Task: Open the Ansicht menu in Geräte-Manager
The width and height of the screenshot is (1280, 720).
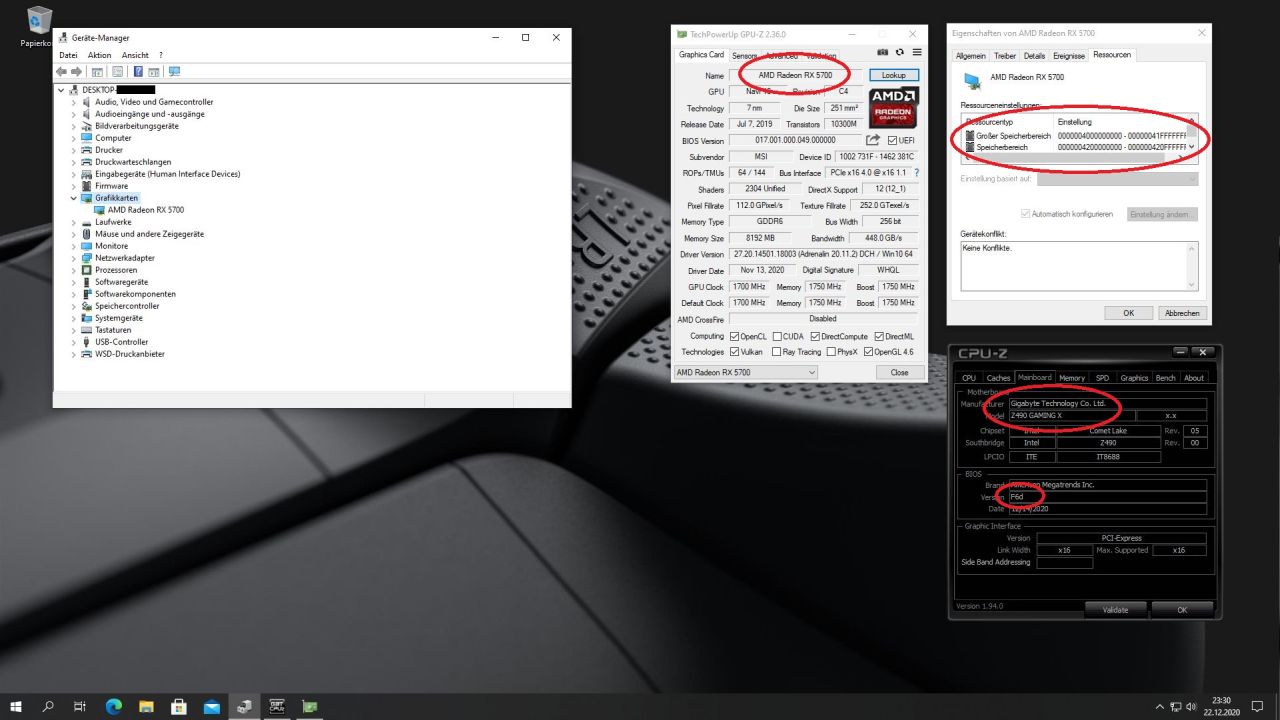Action: pos(135,55)
